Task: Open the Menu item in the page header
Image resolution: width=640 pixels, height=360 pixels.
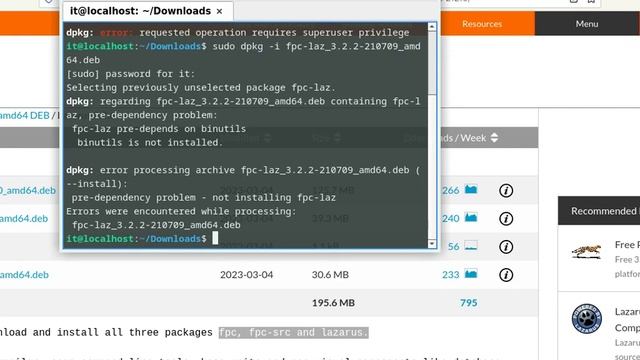Action: pos(587,24)
